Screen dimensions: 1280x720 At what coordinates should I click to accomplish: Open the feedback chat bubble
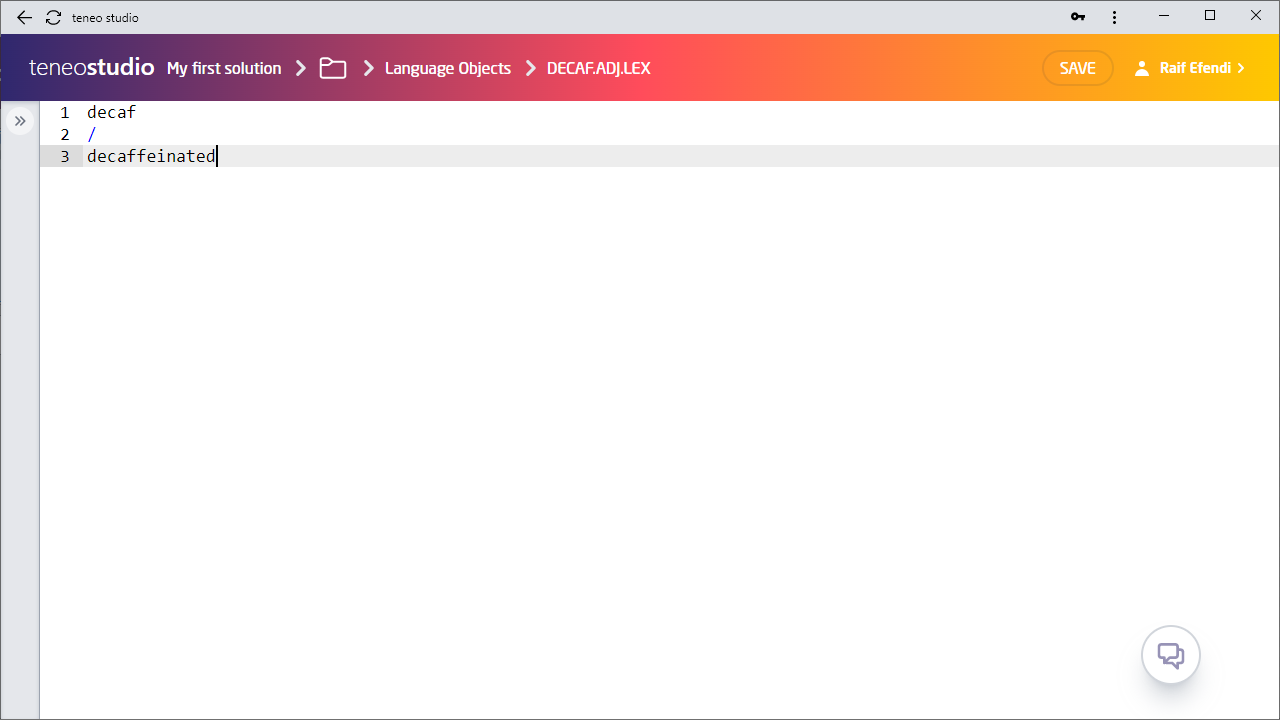click(x=1170, y=654)
